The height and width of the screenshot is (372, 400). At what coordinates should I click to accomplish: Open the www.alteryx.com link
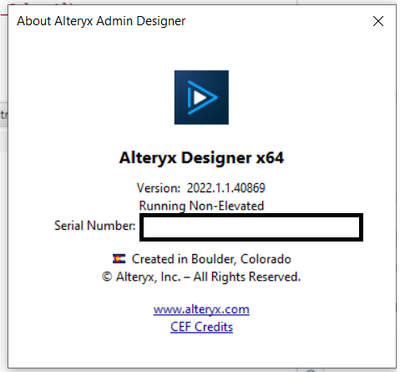pos(201,309)
